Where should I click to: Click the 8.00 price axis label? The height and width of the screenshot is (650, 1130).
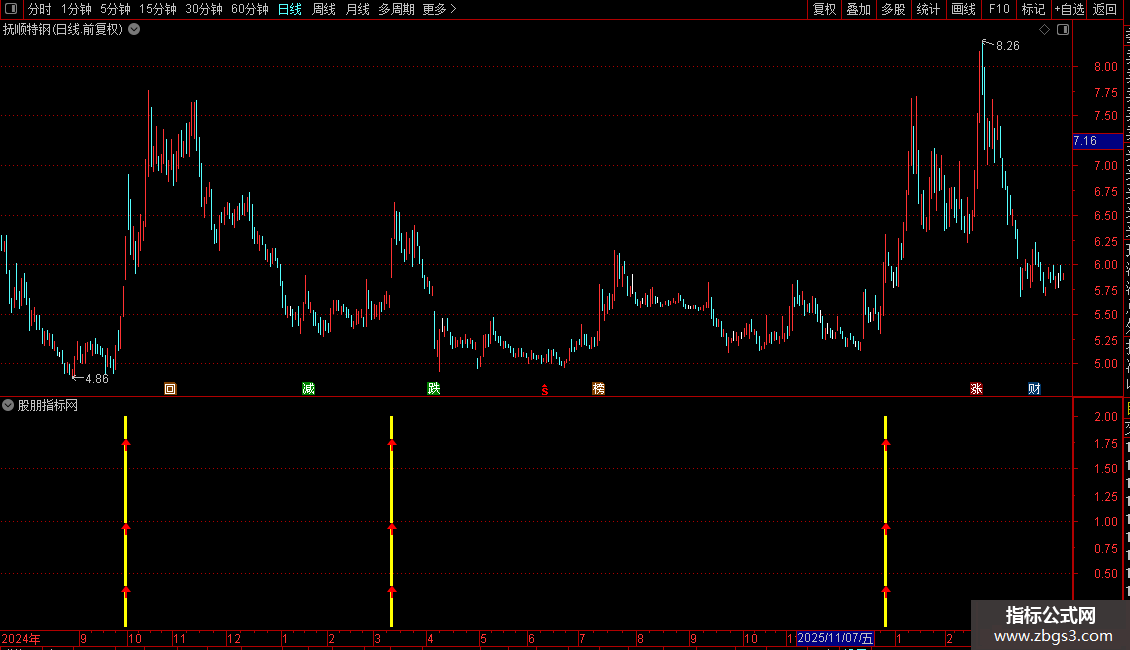pyautogui.click(x=1105, y=66)
